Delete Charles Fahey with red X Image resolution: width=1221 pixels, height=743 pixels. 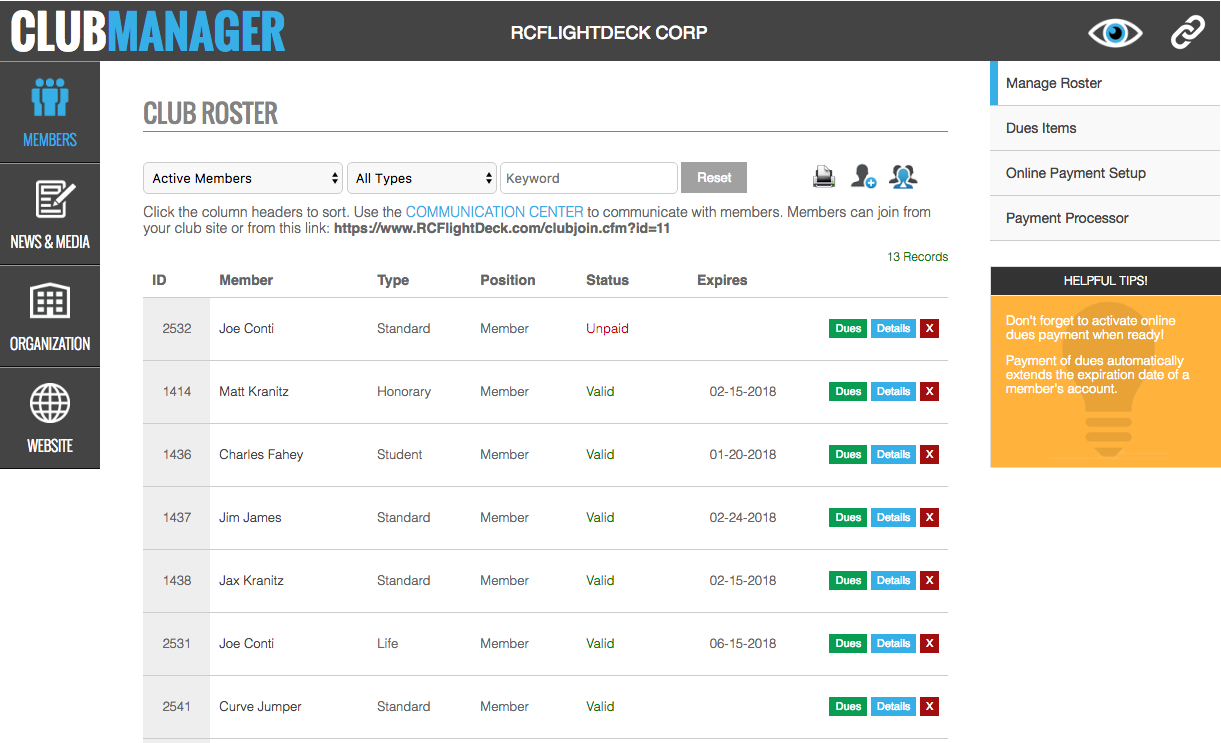pos(929,454)
